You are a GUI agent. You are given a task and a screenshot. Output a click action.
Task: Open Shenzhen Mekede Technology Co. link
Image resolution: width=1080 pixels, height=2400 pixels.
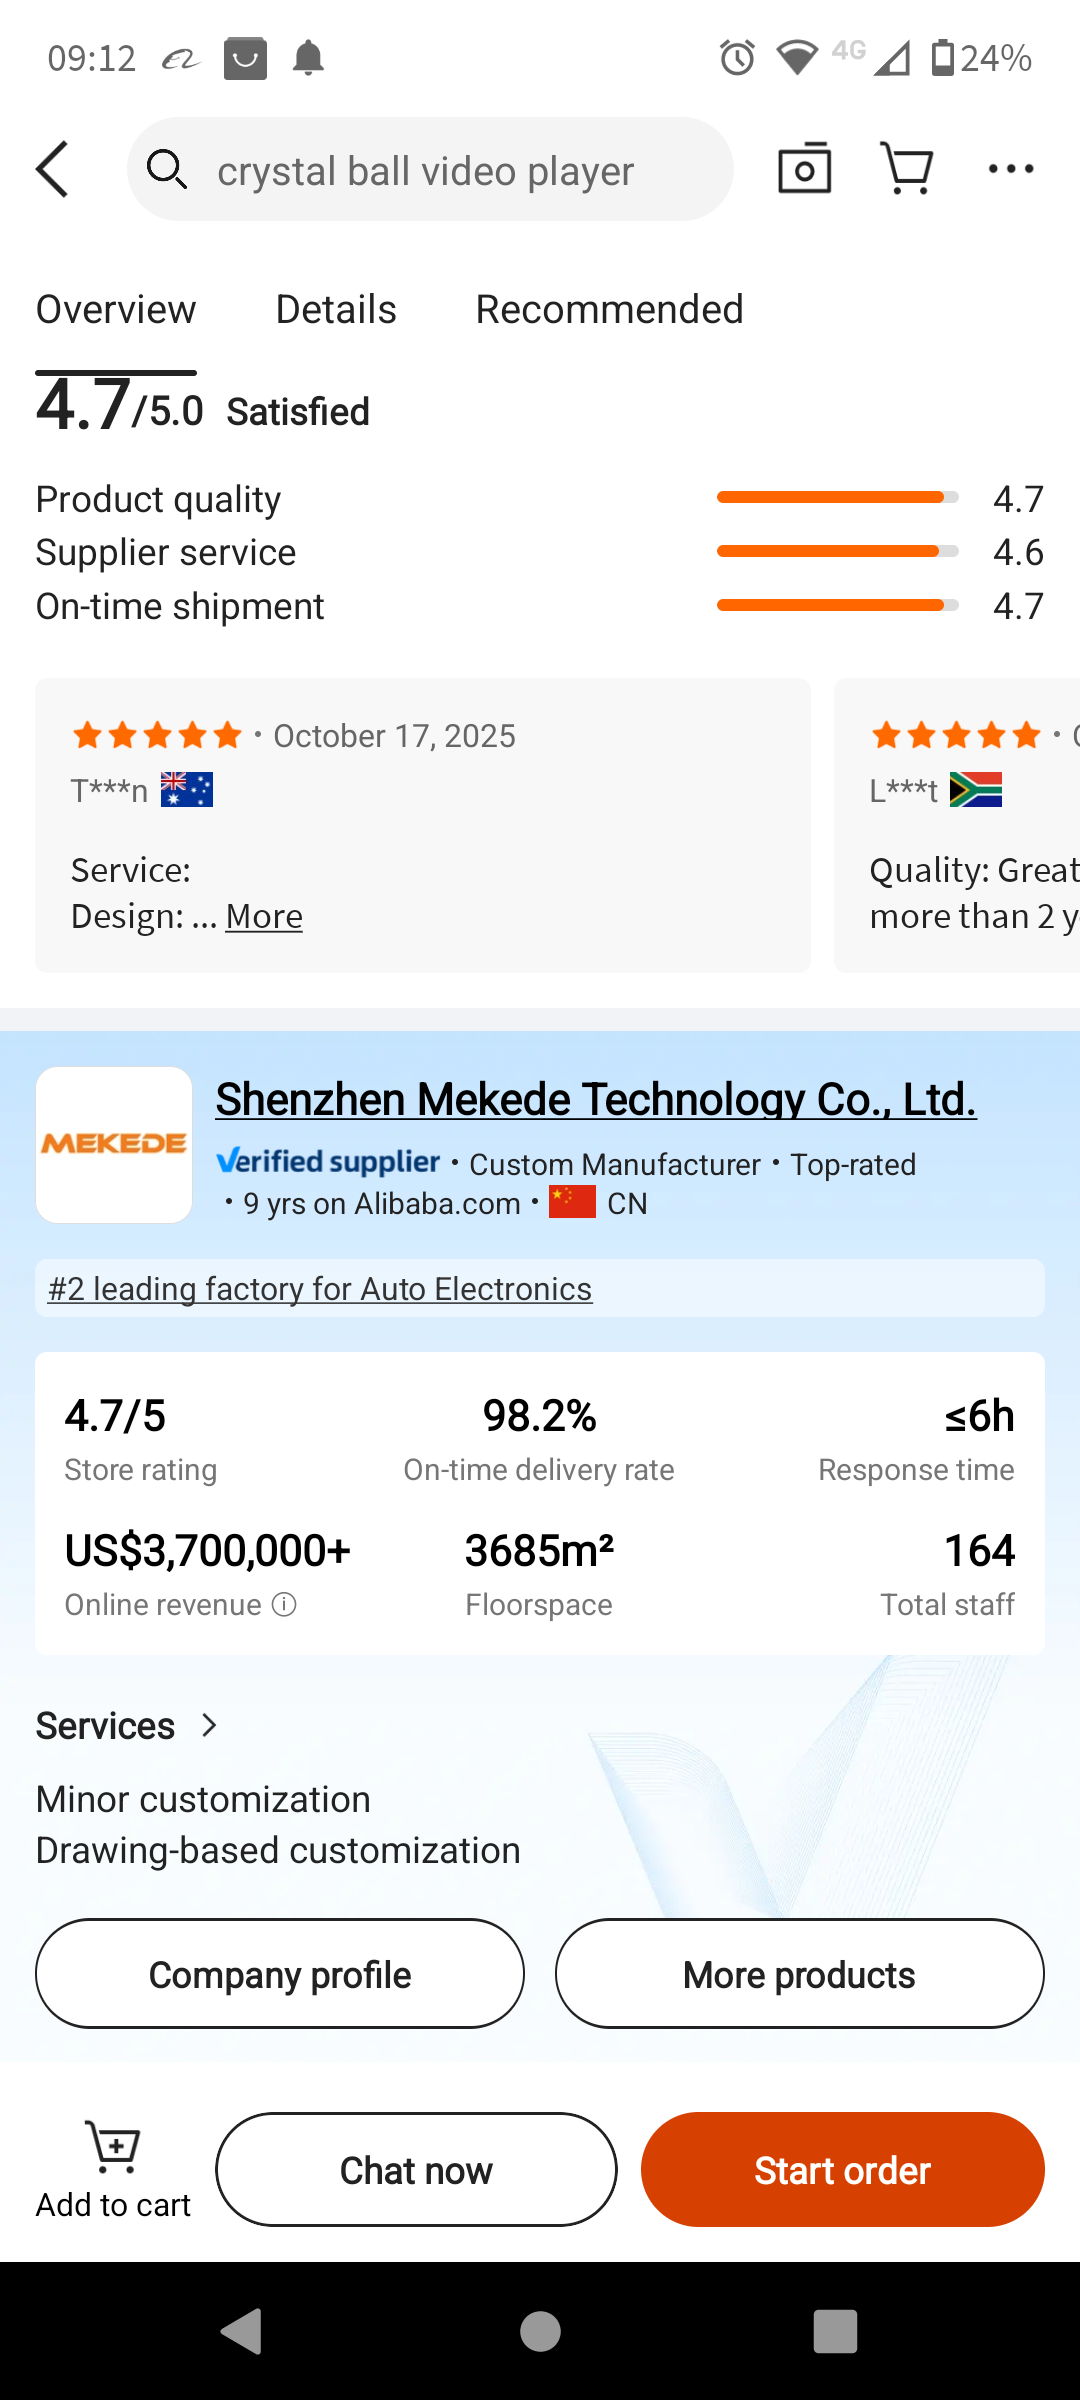point(596,1099)
